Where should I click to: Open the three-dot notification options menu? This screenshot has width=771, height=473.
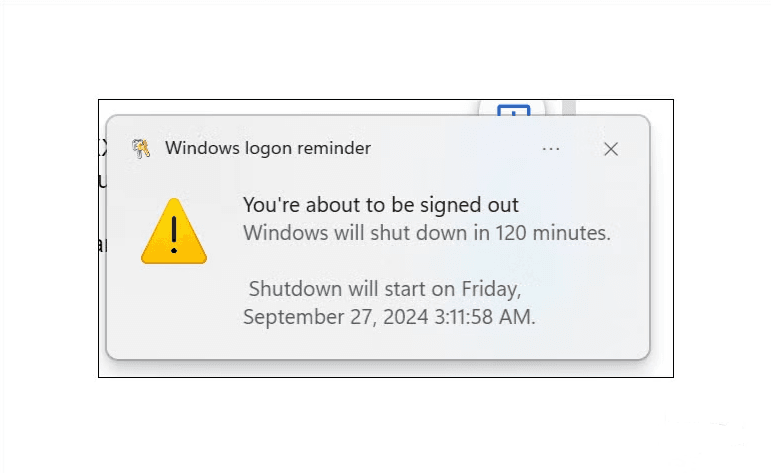click(x=551, y=149)
